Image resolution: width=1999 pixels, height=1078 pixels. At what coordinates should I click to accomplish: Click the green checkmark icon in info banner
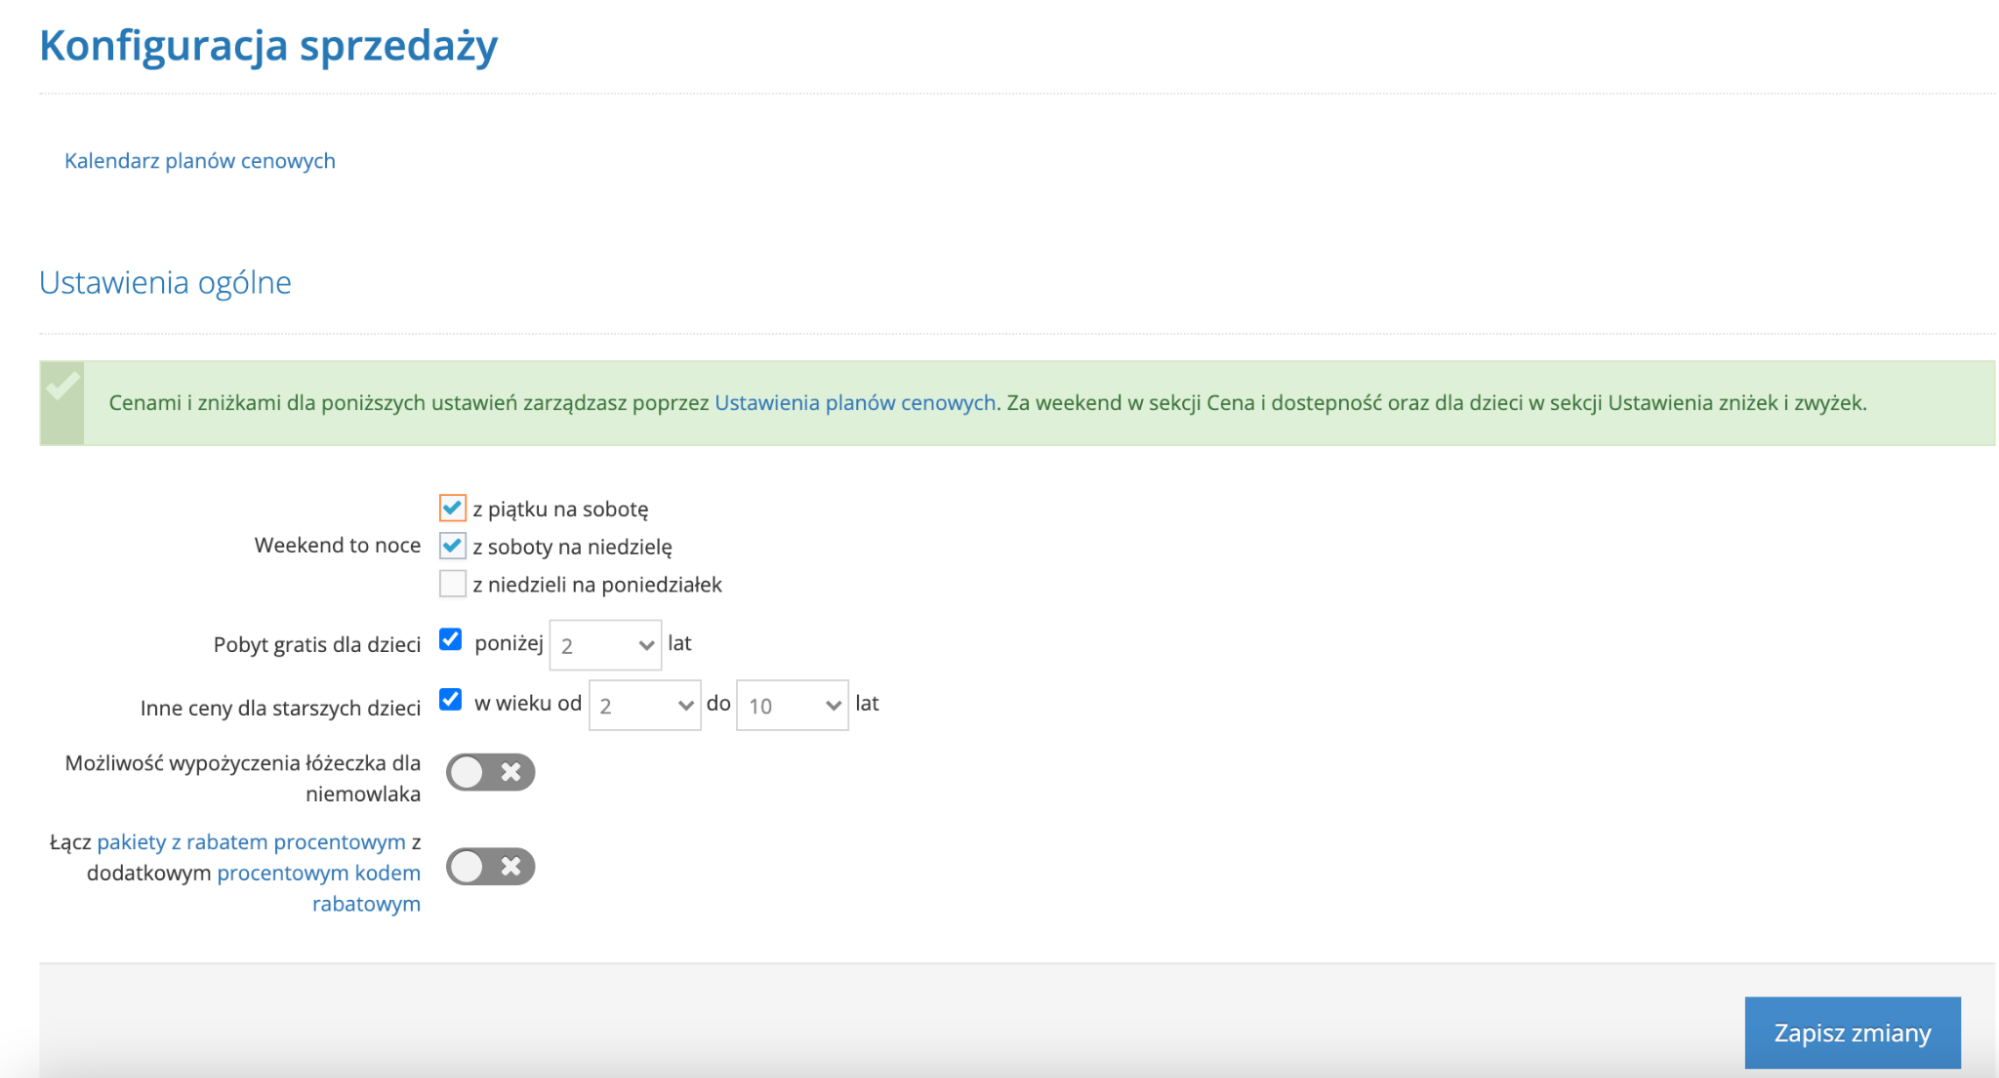pyautogui.click(x=62, y=387)
